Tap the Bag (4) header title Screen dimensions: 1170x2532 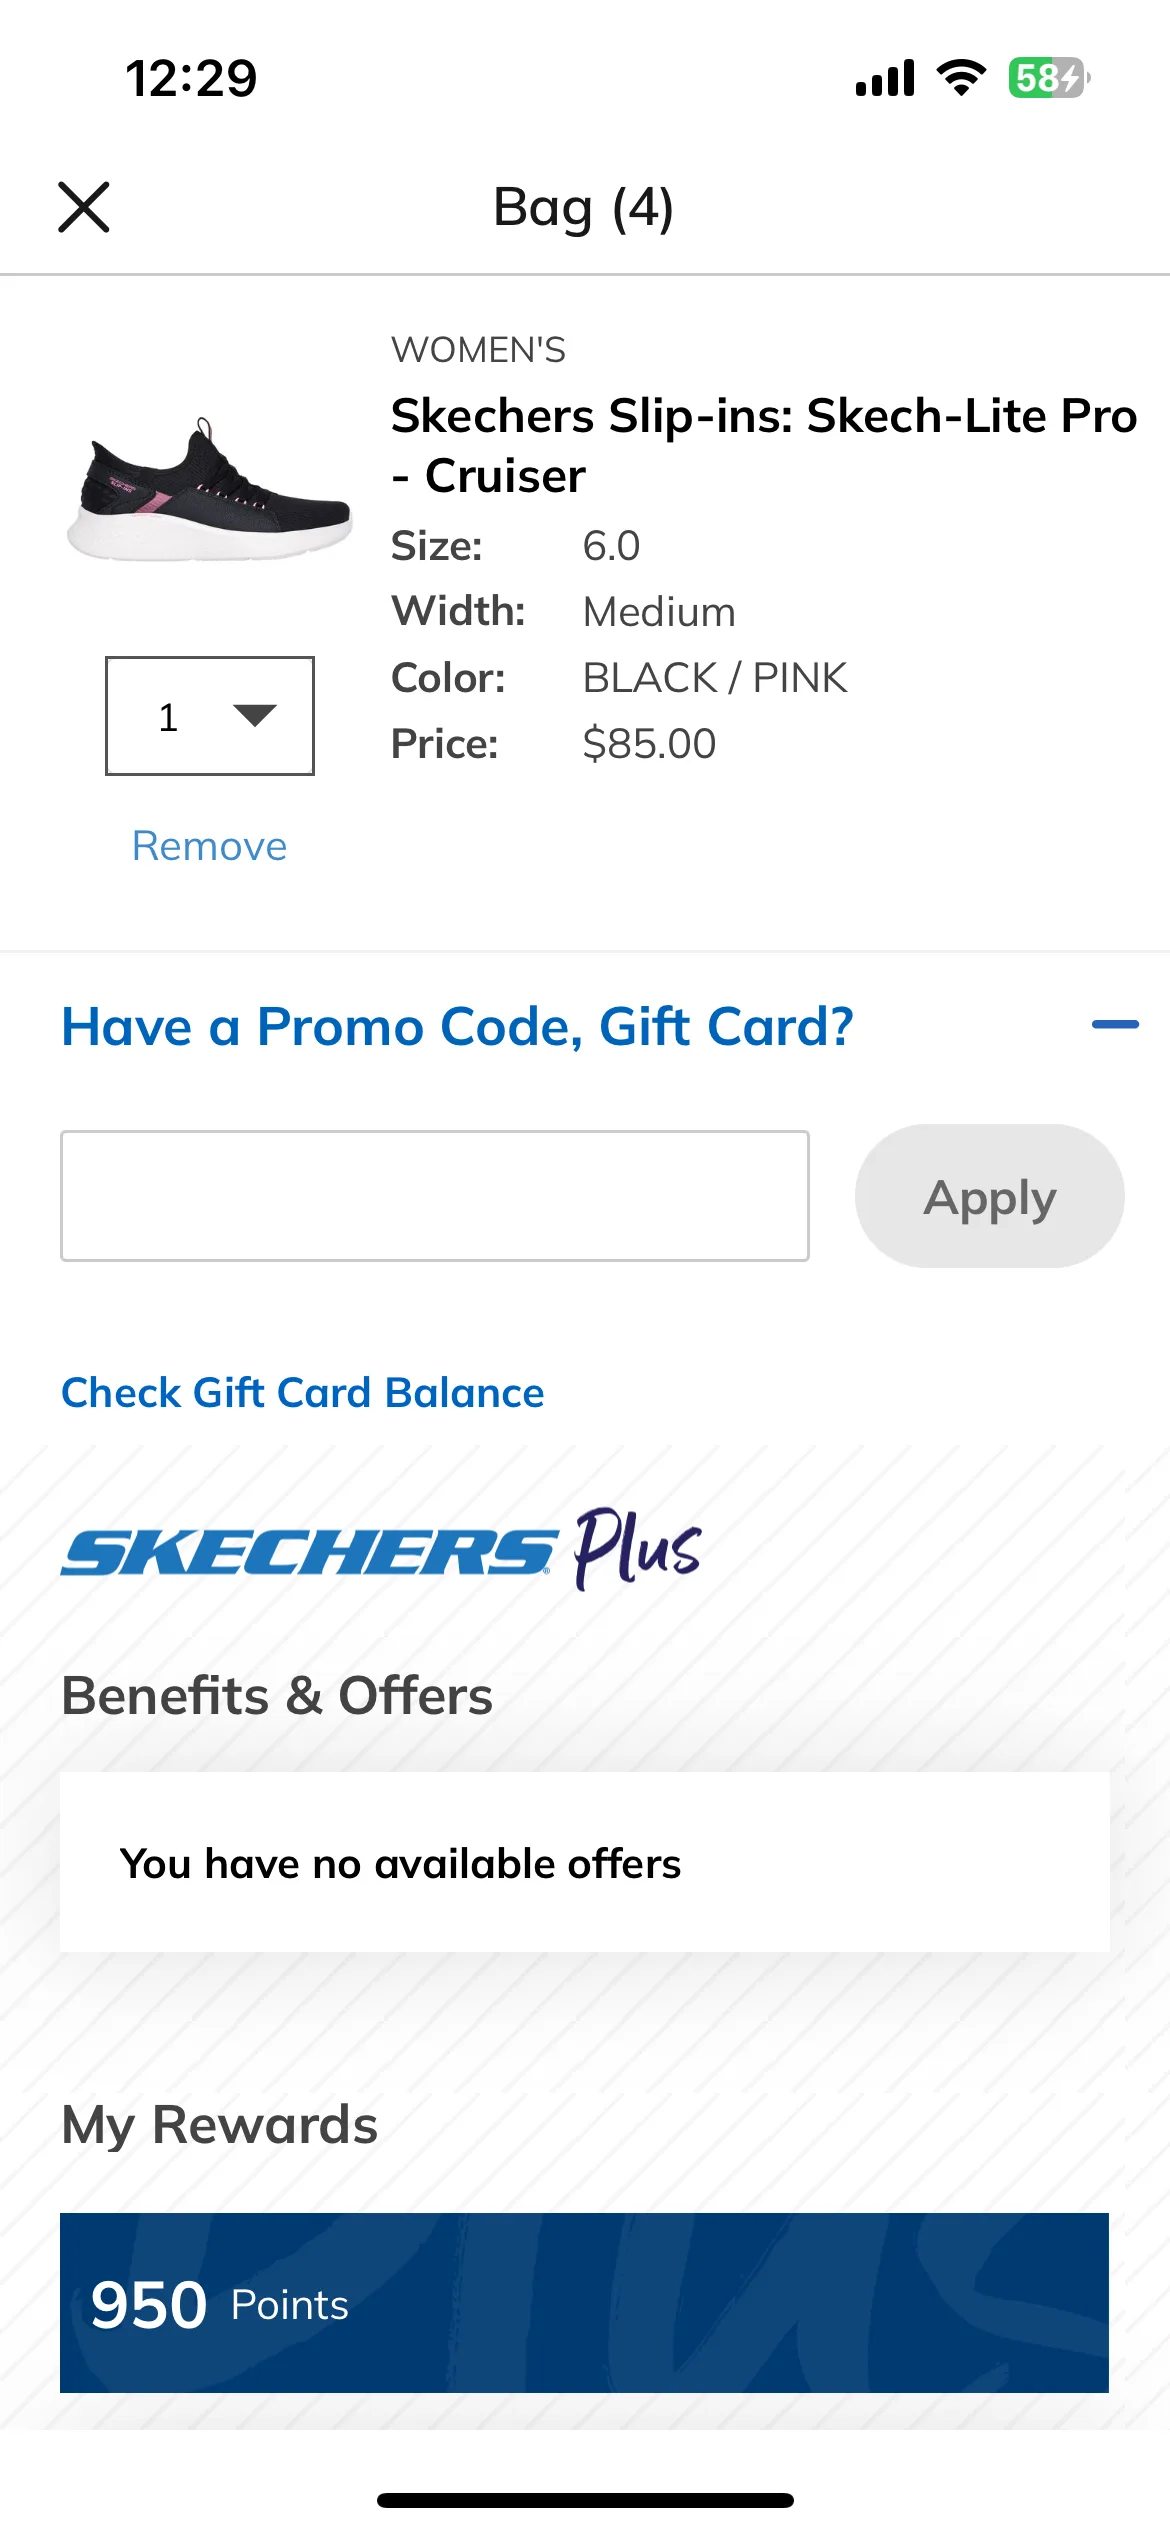[584, 208]
